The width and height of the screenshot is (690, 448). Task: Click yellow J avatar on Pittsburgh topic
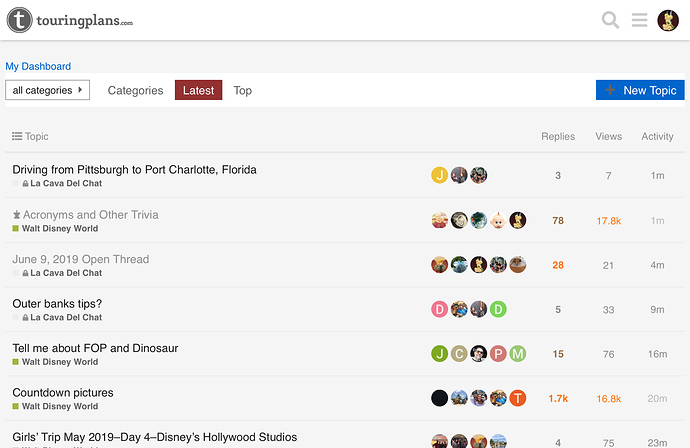(x=439, y=175)
